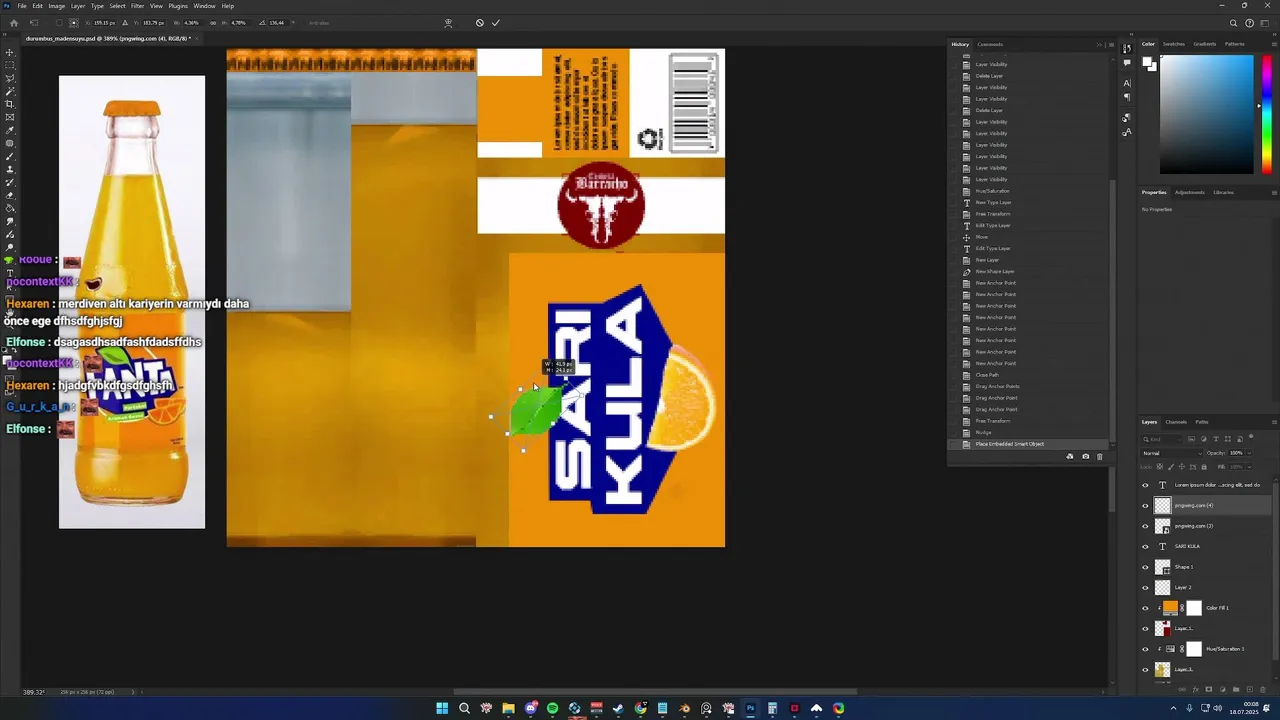Expand History panel with double-arrow chevron

(1099, 44)
